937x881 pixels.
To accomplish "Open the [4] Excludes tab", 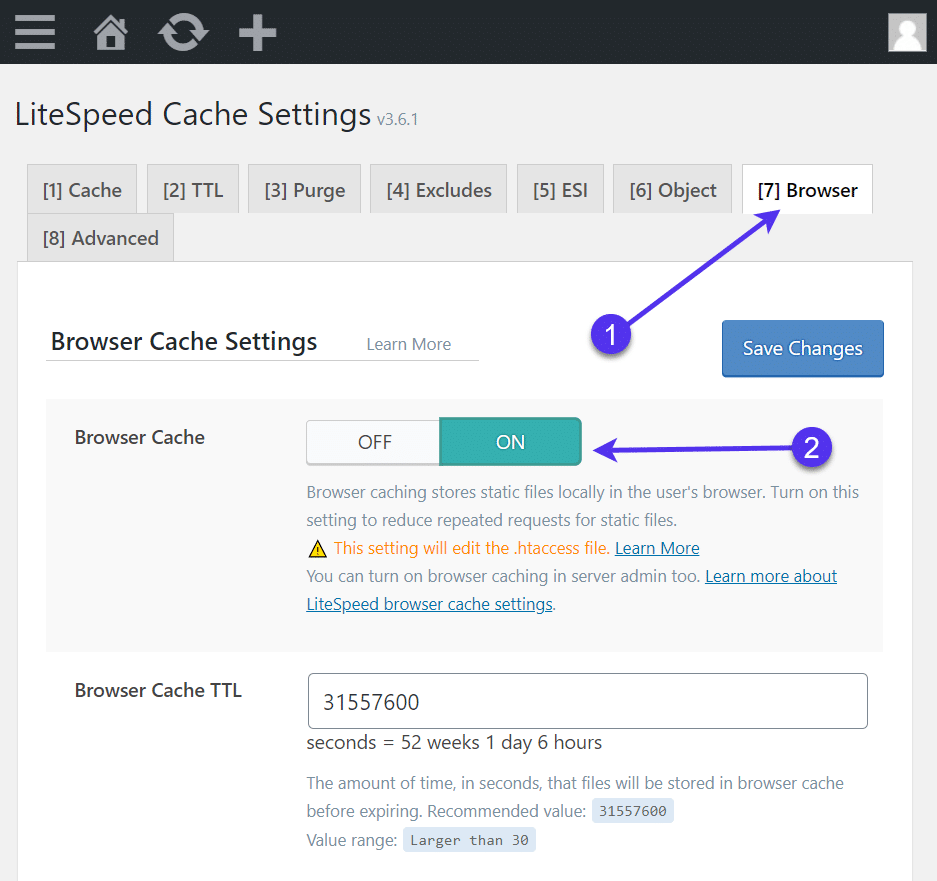I will tap(438, 189).
